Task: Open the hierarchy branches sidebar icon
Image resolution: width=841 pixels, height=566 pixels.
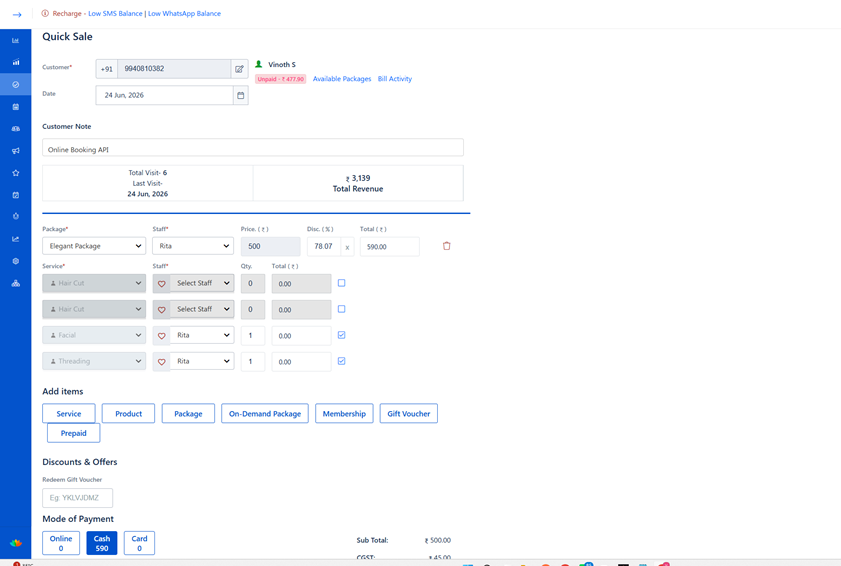Action: pos(16,283)
